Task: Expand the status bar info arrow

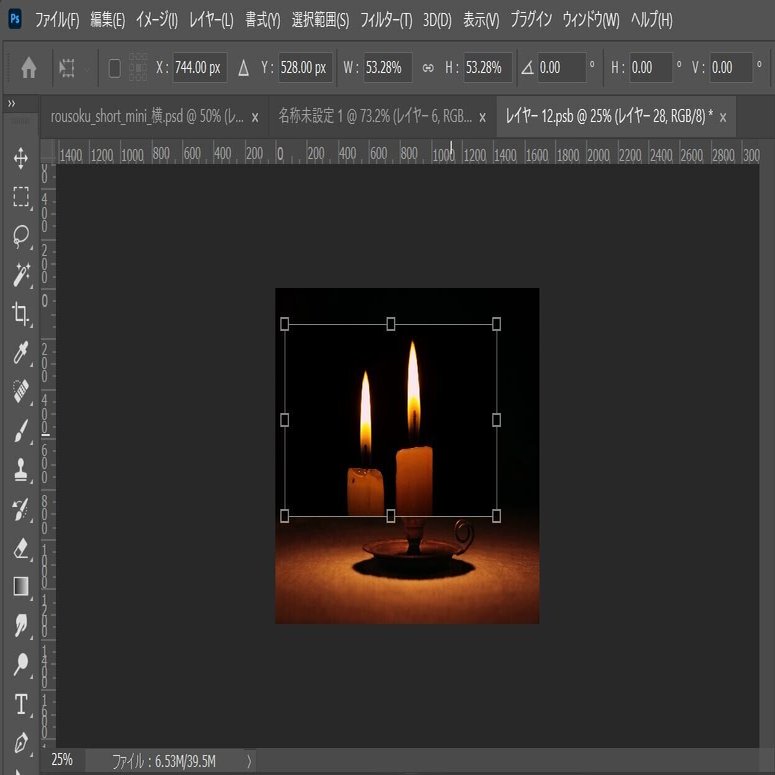Action: pos(249,761)
